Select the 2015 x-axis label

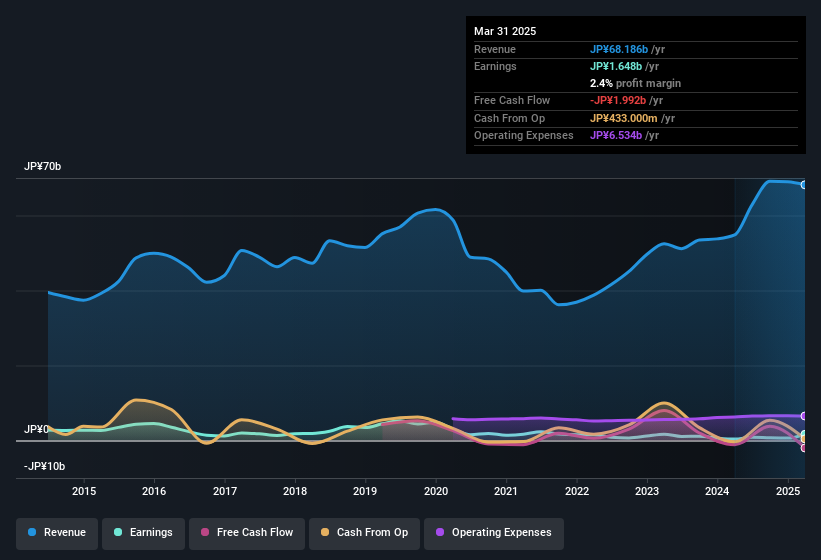[84, 491]
